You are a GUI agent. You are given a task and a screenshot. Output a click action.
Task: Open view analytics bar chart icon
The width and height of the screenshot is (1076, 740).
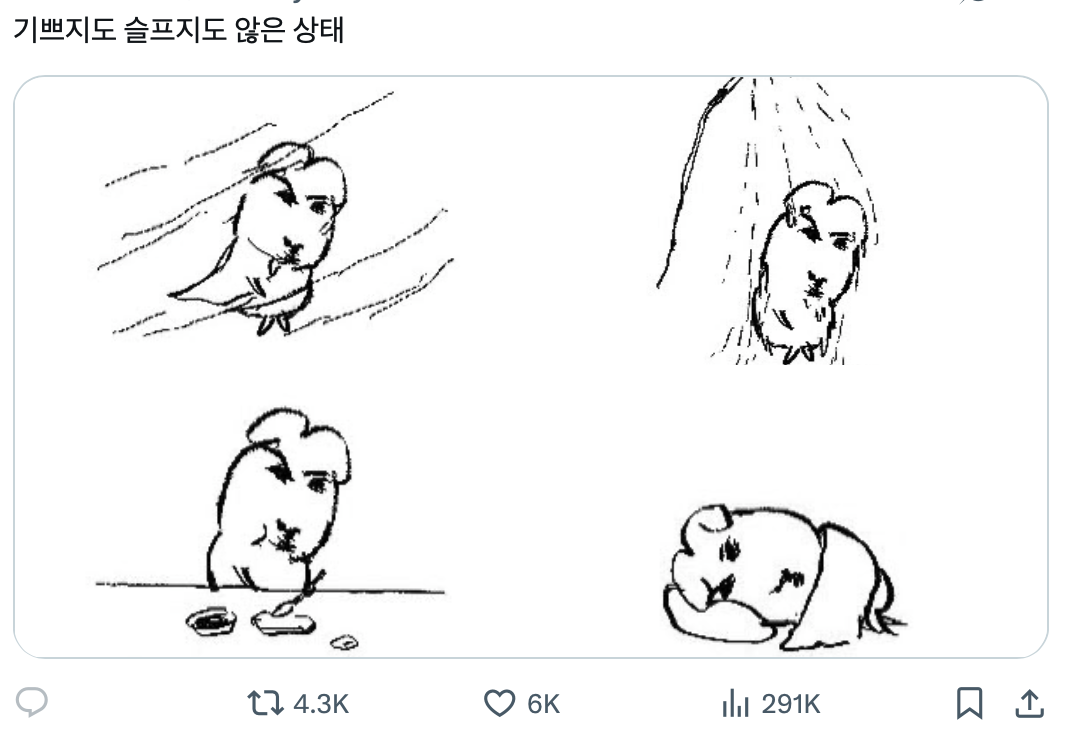coord(735,704)
